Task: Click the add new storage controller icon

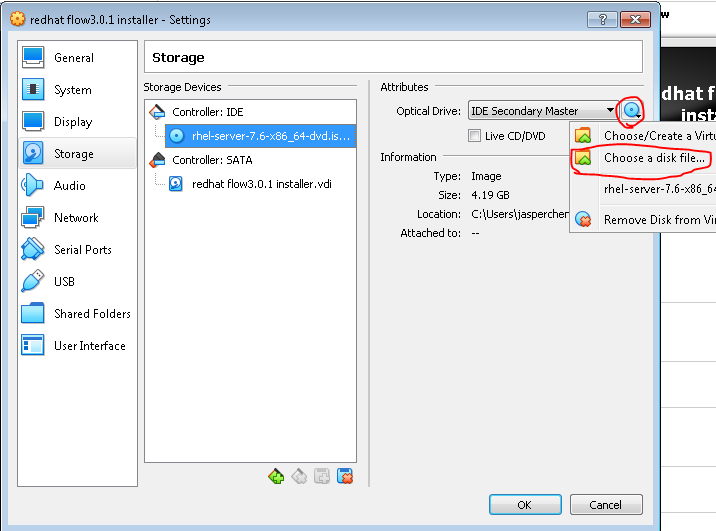Action: click(x=276, y=476)
